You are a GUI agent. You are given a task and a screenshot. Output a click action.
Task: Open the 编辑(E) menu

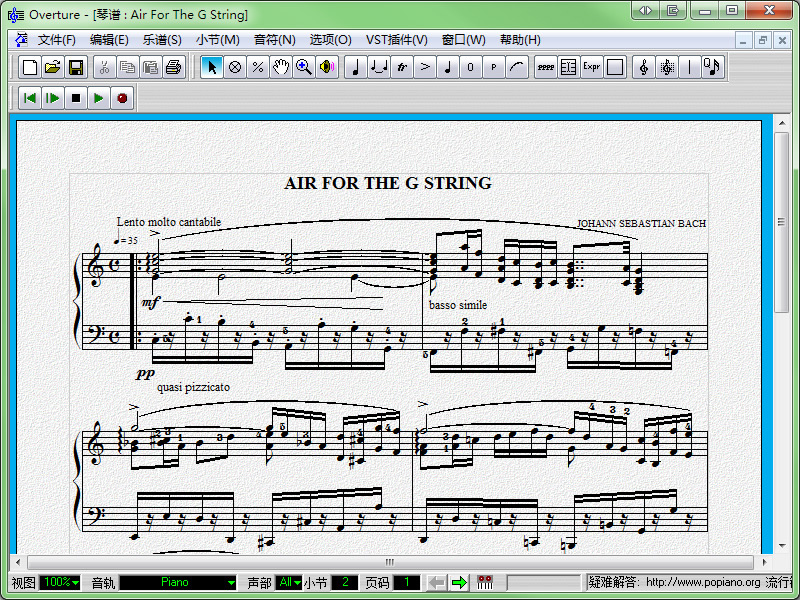(x=109, y=40)
